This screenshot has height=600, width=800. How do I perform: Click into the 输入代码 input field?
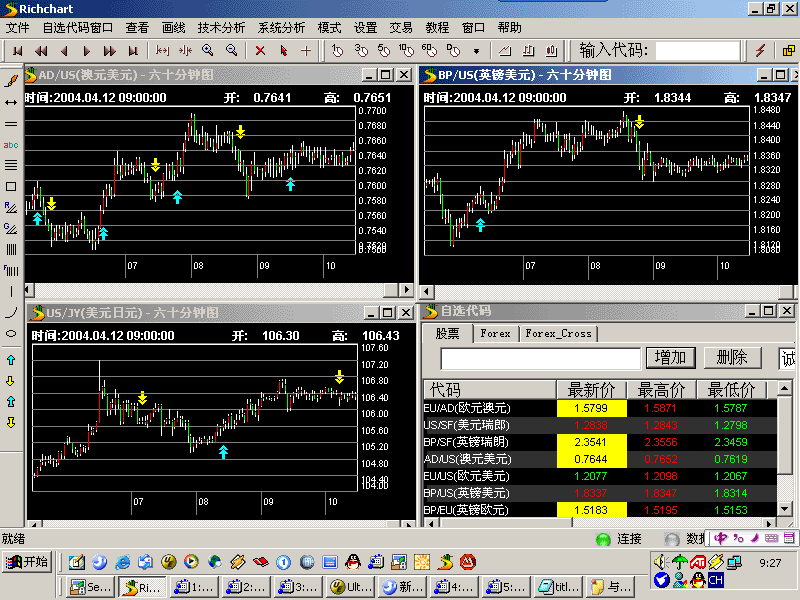tap(697, 51)
